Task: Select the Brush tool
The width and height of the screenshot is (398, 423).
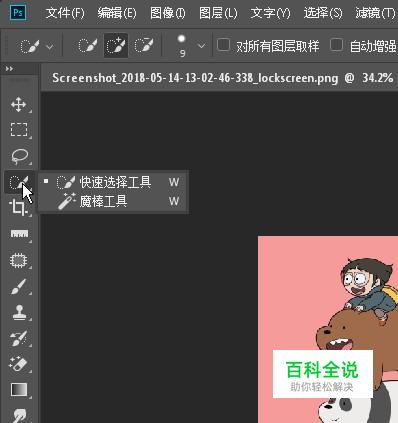Action: tap(19, 286)
